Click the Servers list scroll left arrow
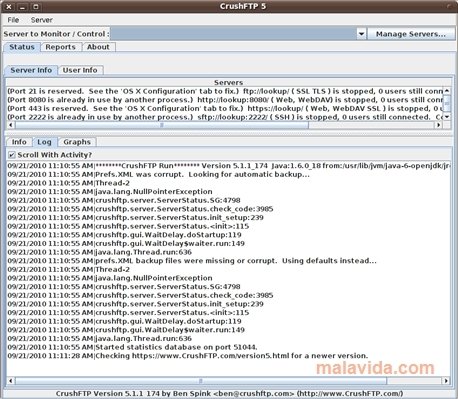This screenshot has height=399, width=458. pos(11,125)
